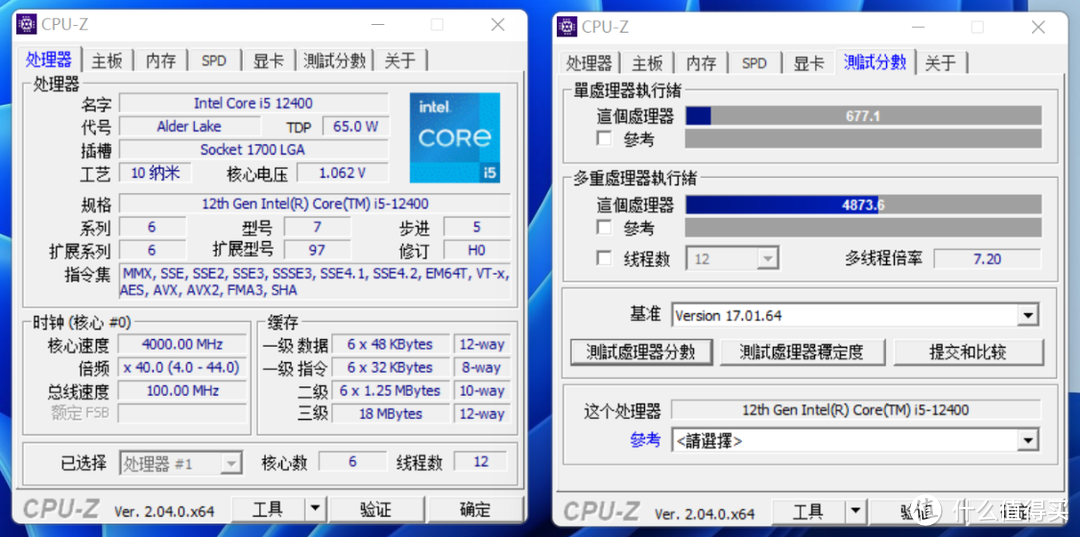Image resolution: width=1080 pixels, height=537 pixels.
Task: Click the 扩展型号 value 97
Action: (x=317, y=250)
